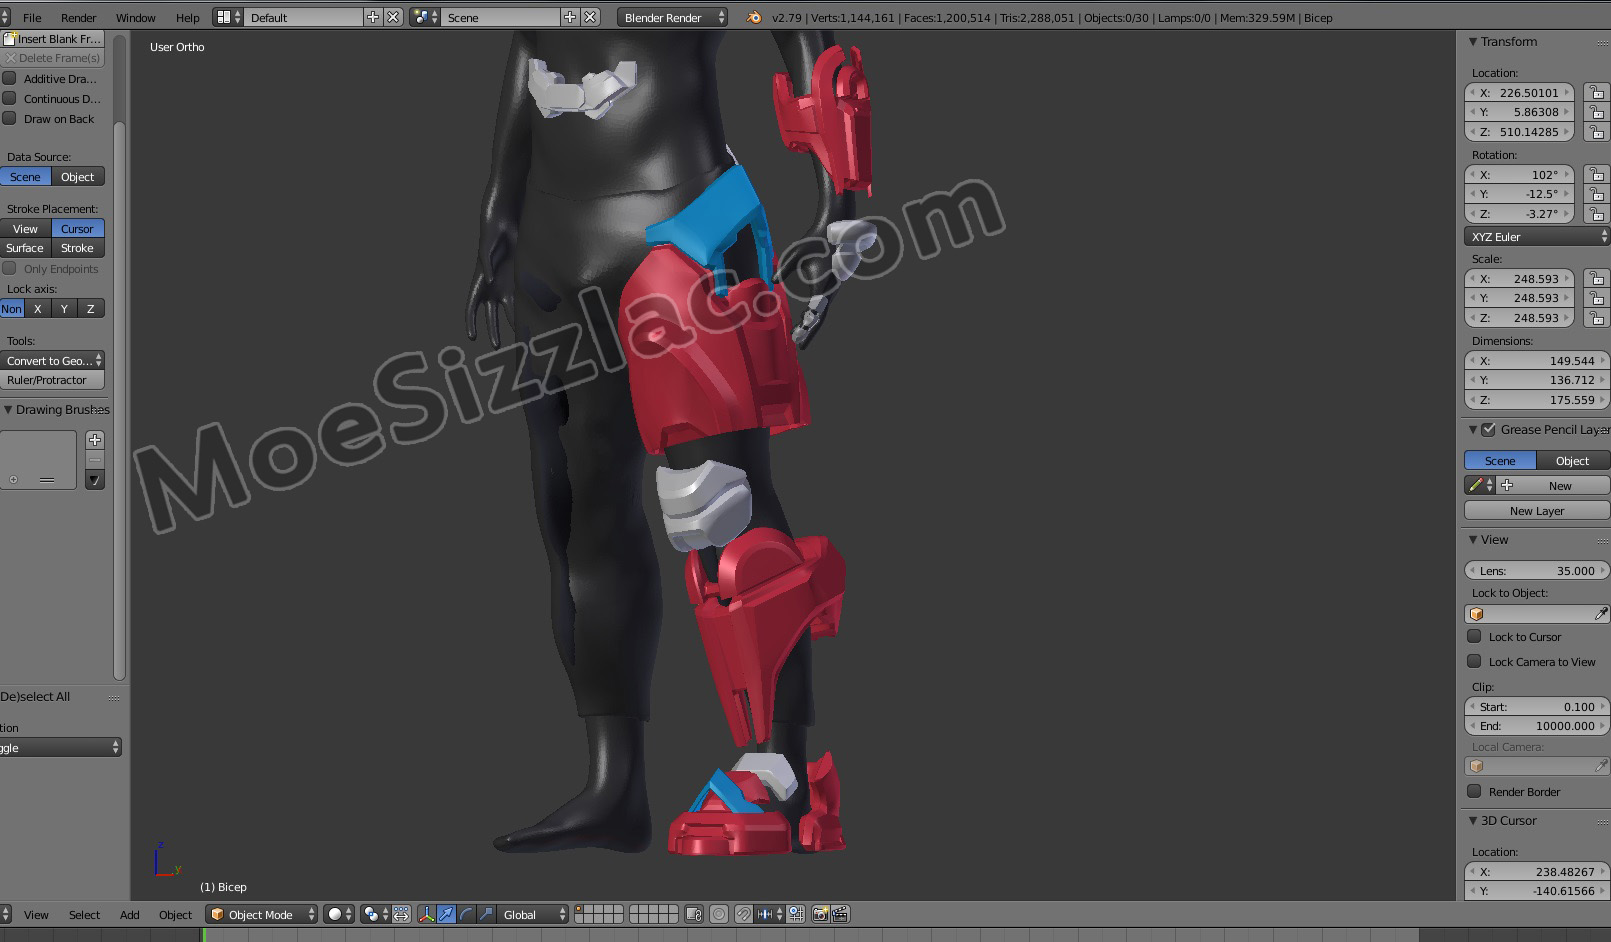Image resolution: width=1611 pixels, height=942 pixels.
Task: Uncheck the Grease Pencil Layers checkbox
Action: [1489, 429]
